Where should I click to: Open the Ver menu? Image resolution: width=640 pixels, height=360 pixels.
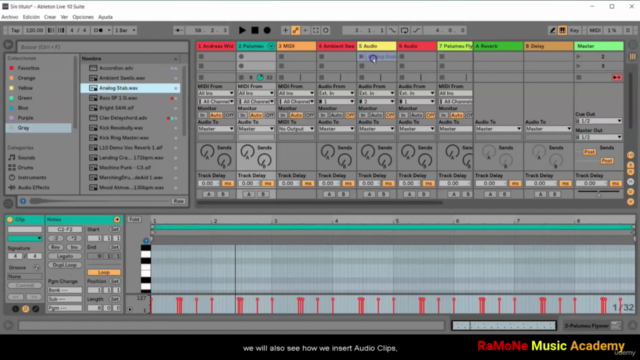tap(64, 17)
